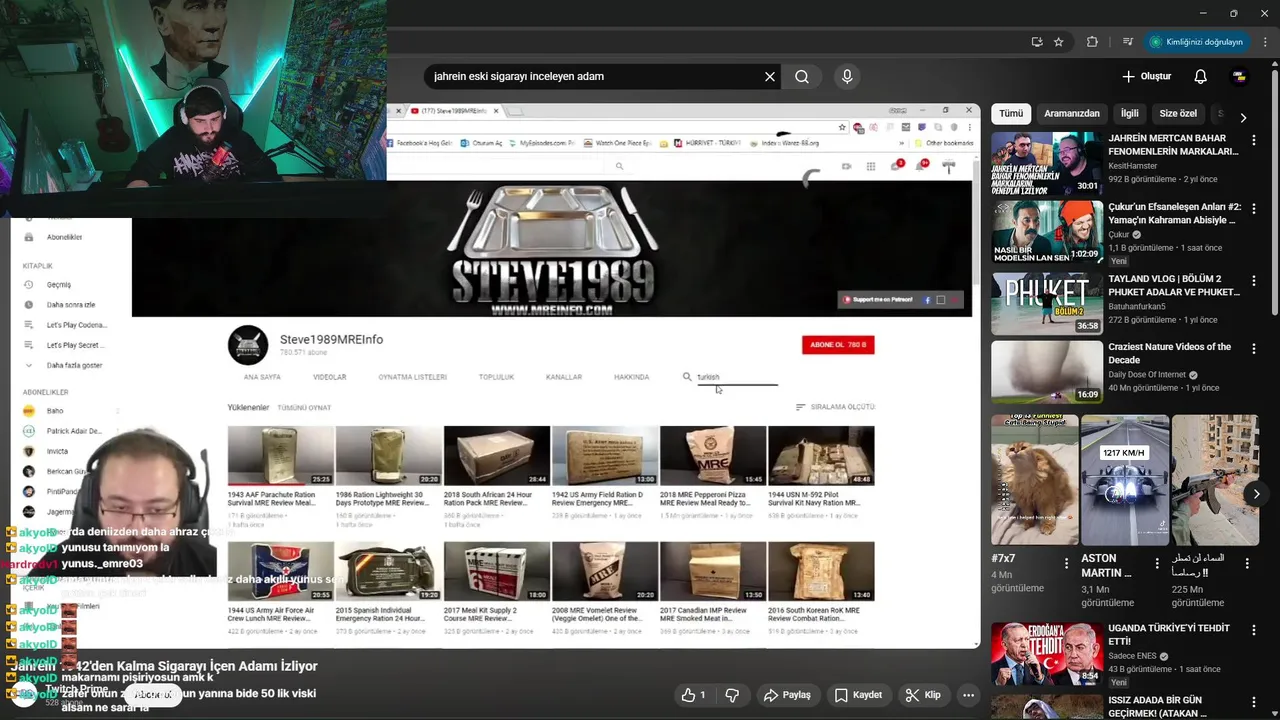Open the UGANDA TÜRKİYE'Yİ TEHDİT thumbnail
Viewport: 1280px width, 720px height.
pos(1046,654)
